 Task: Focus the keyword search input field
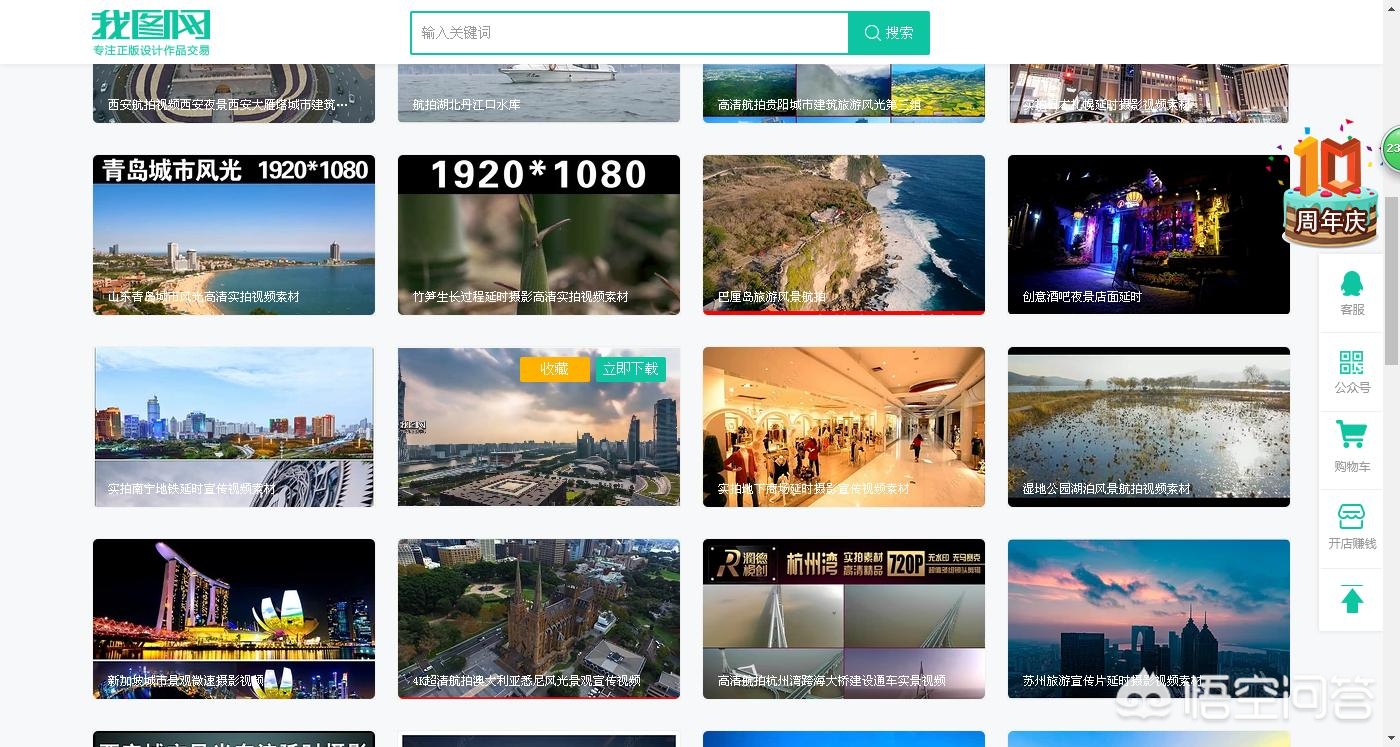pos(629,33)
